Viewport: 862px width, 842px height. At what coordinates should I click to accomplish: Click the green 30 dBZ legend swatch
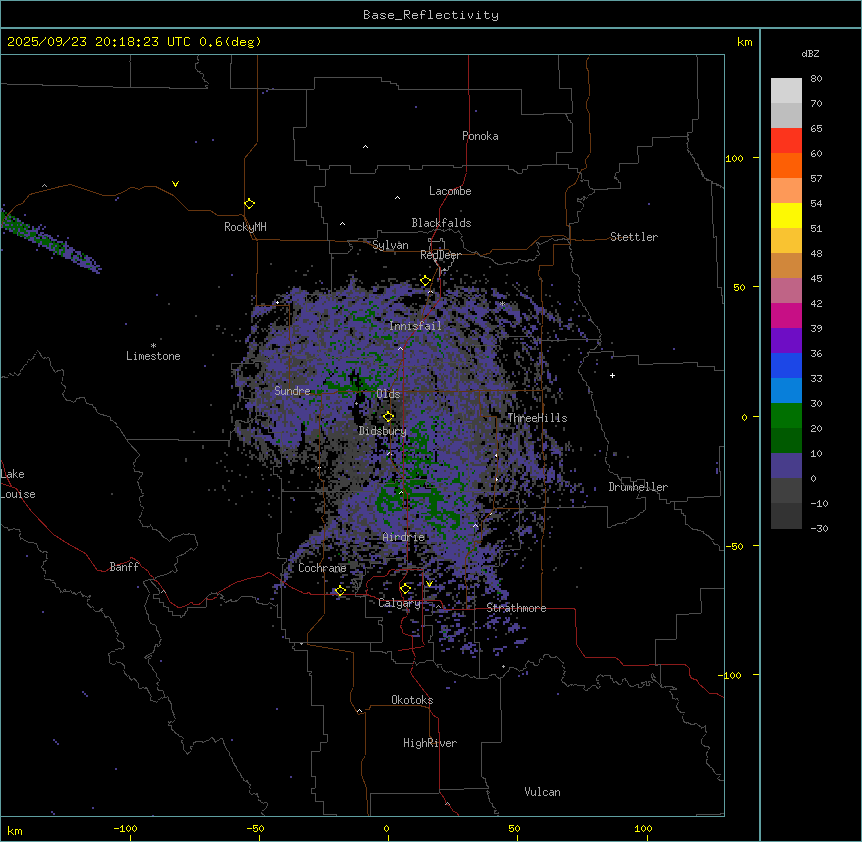786,415
